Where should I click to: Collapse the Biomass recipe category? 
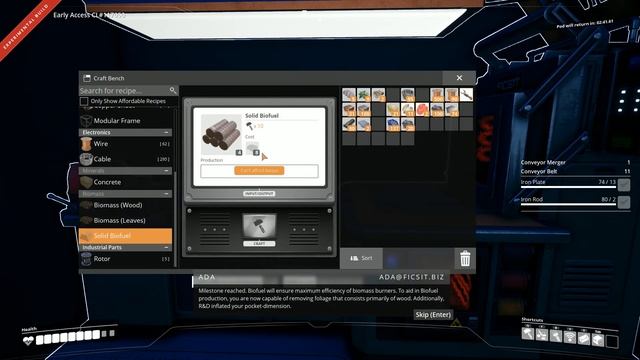point(166,194)
